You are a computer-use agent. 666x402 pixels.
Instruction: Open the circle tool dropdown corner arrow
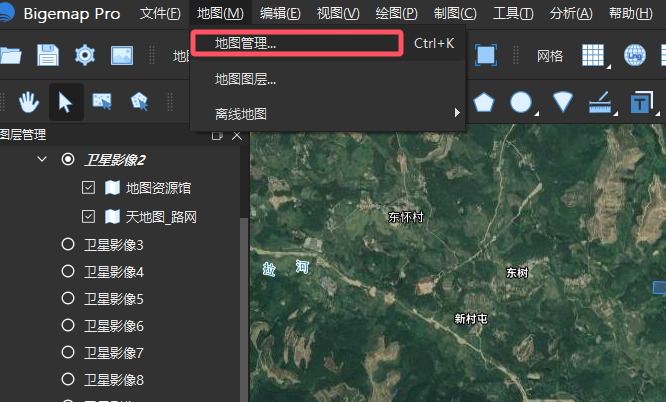536,113
